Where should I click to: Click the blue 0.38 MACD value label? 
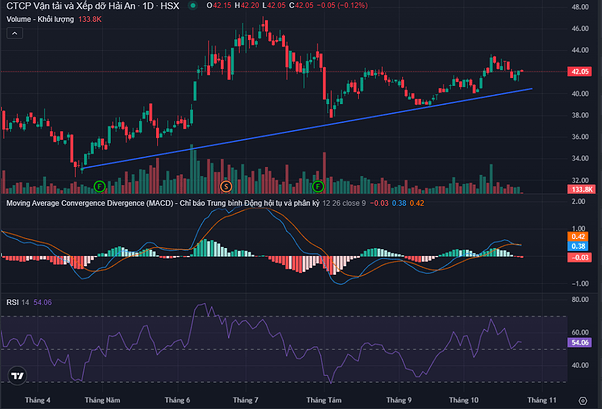click(578, 246)
